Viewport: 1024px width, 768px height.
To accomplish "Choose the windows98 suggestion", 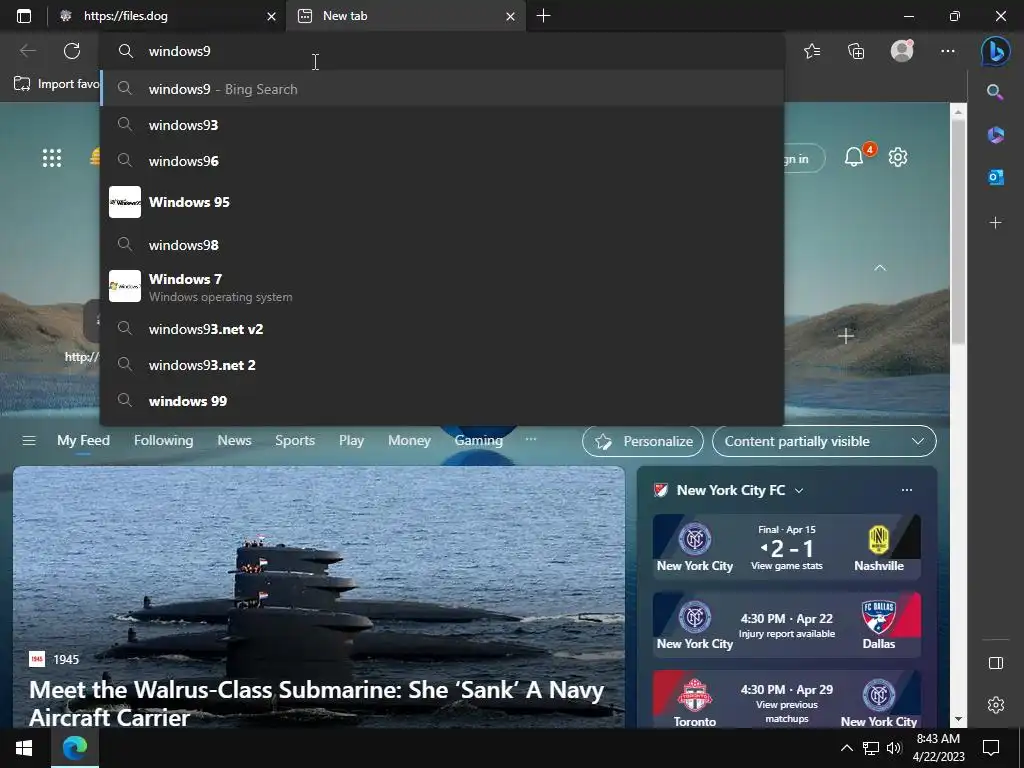I will coord(442,245).
